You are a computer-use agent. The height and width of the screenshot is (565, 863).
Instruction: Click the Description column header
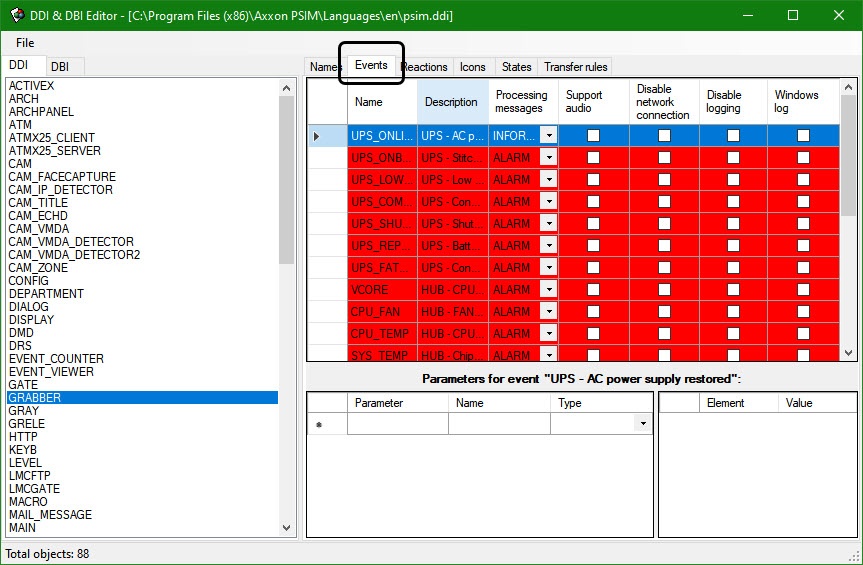click(451, 102)
